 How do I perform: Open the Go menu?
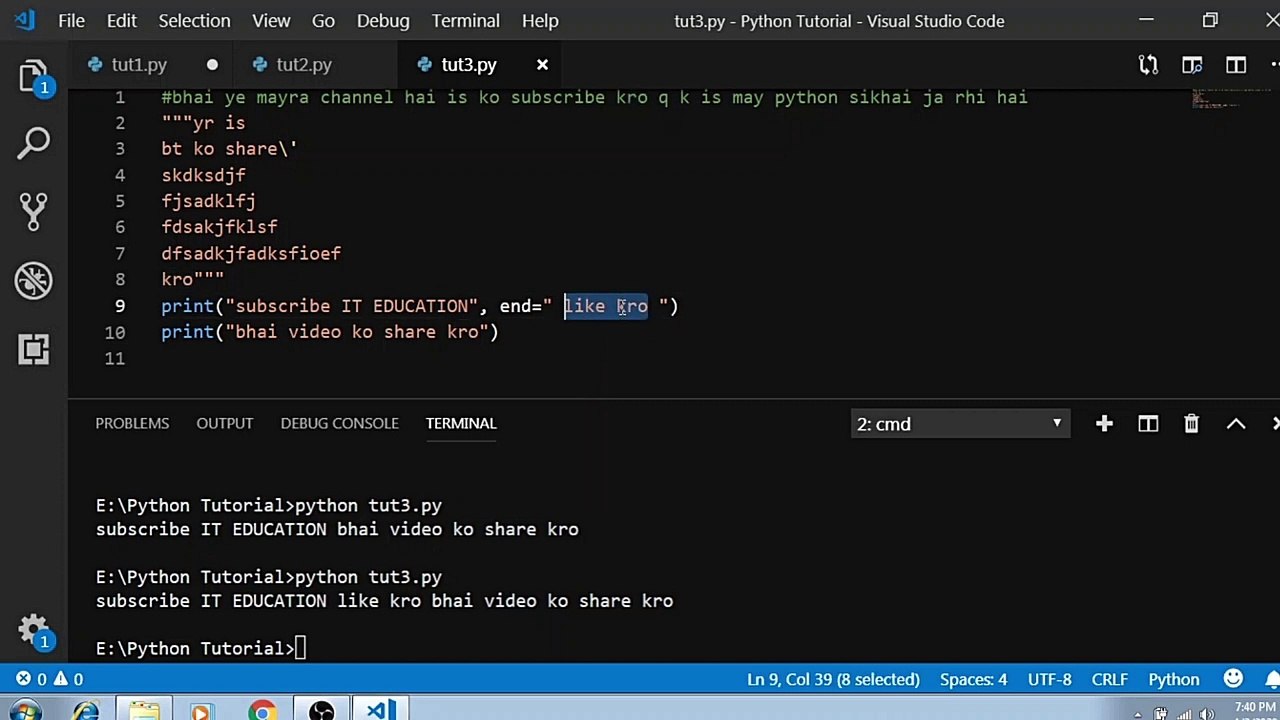pos(323,20)
